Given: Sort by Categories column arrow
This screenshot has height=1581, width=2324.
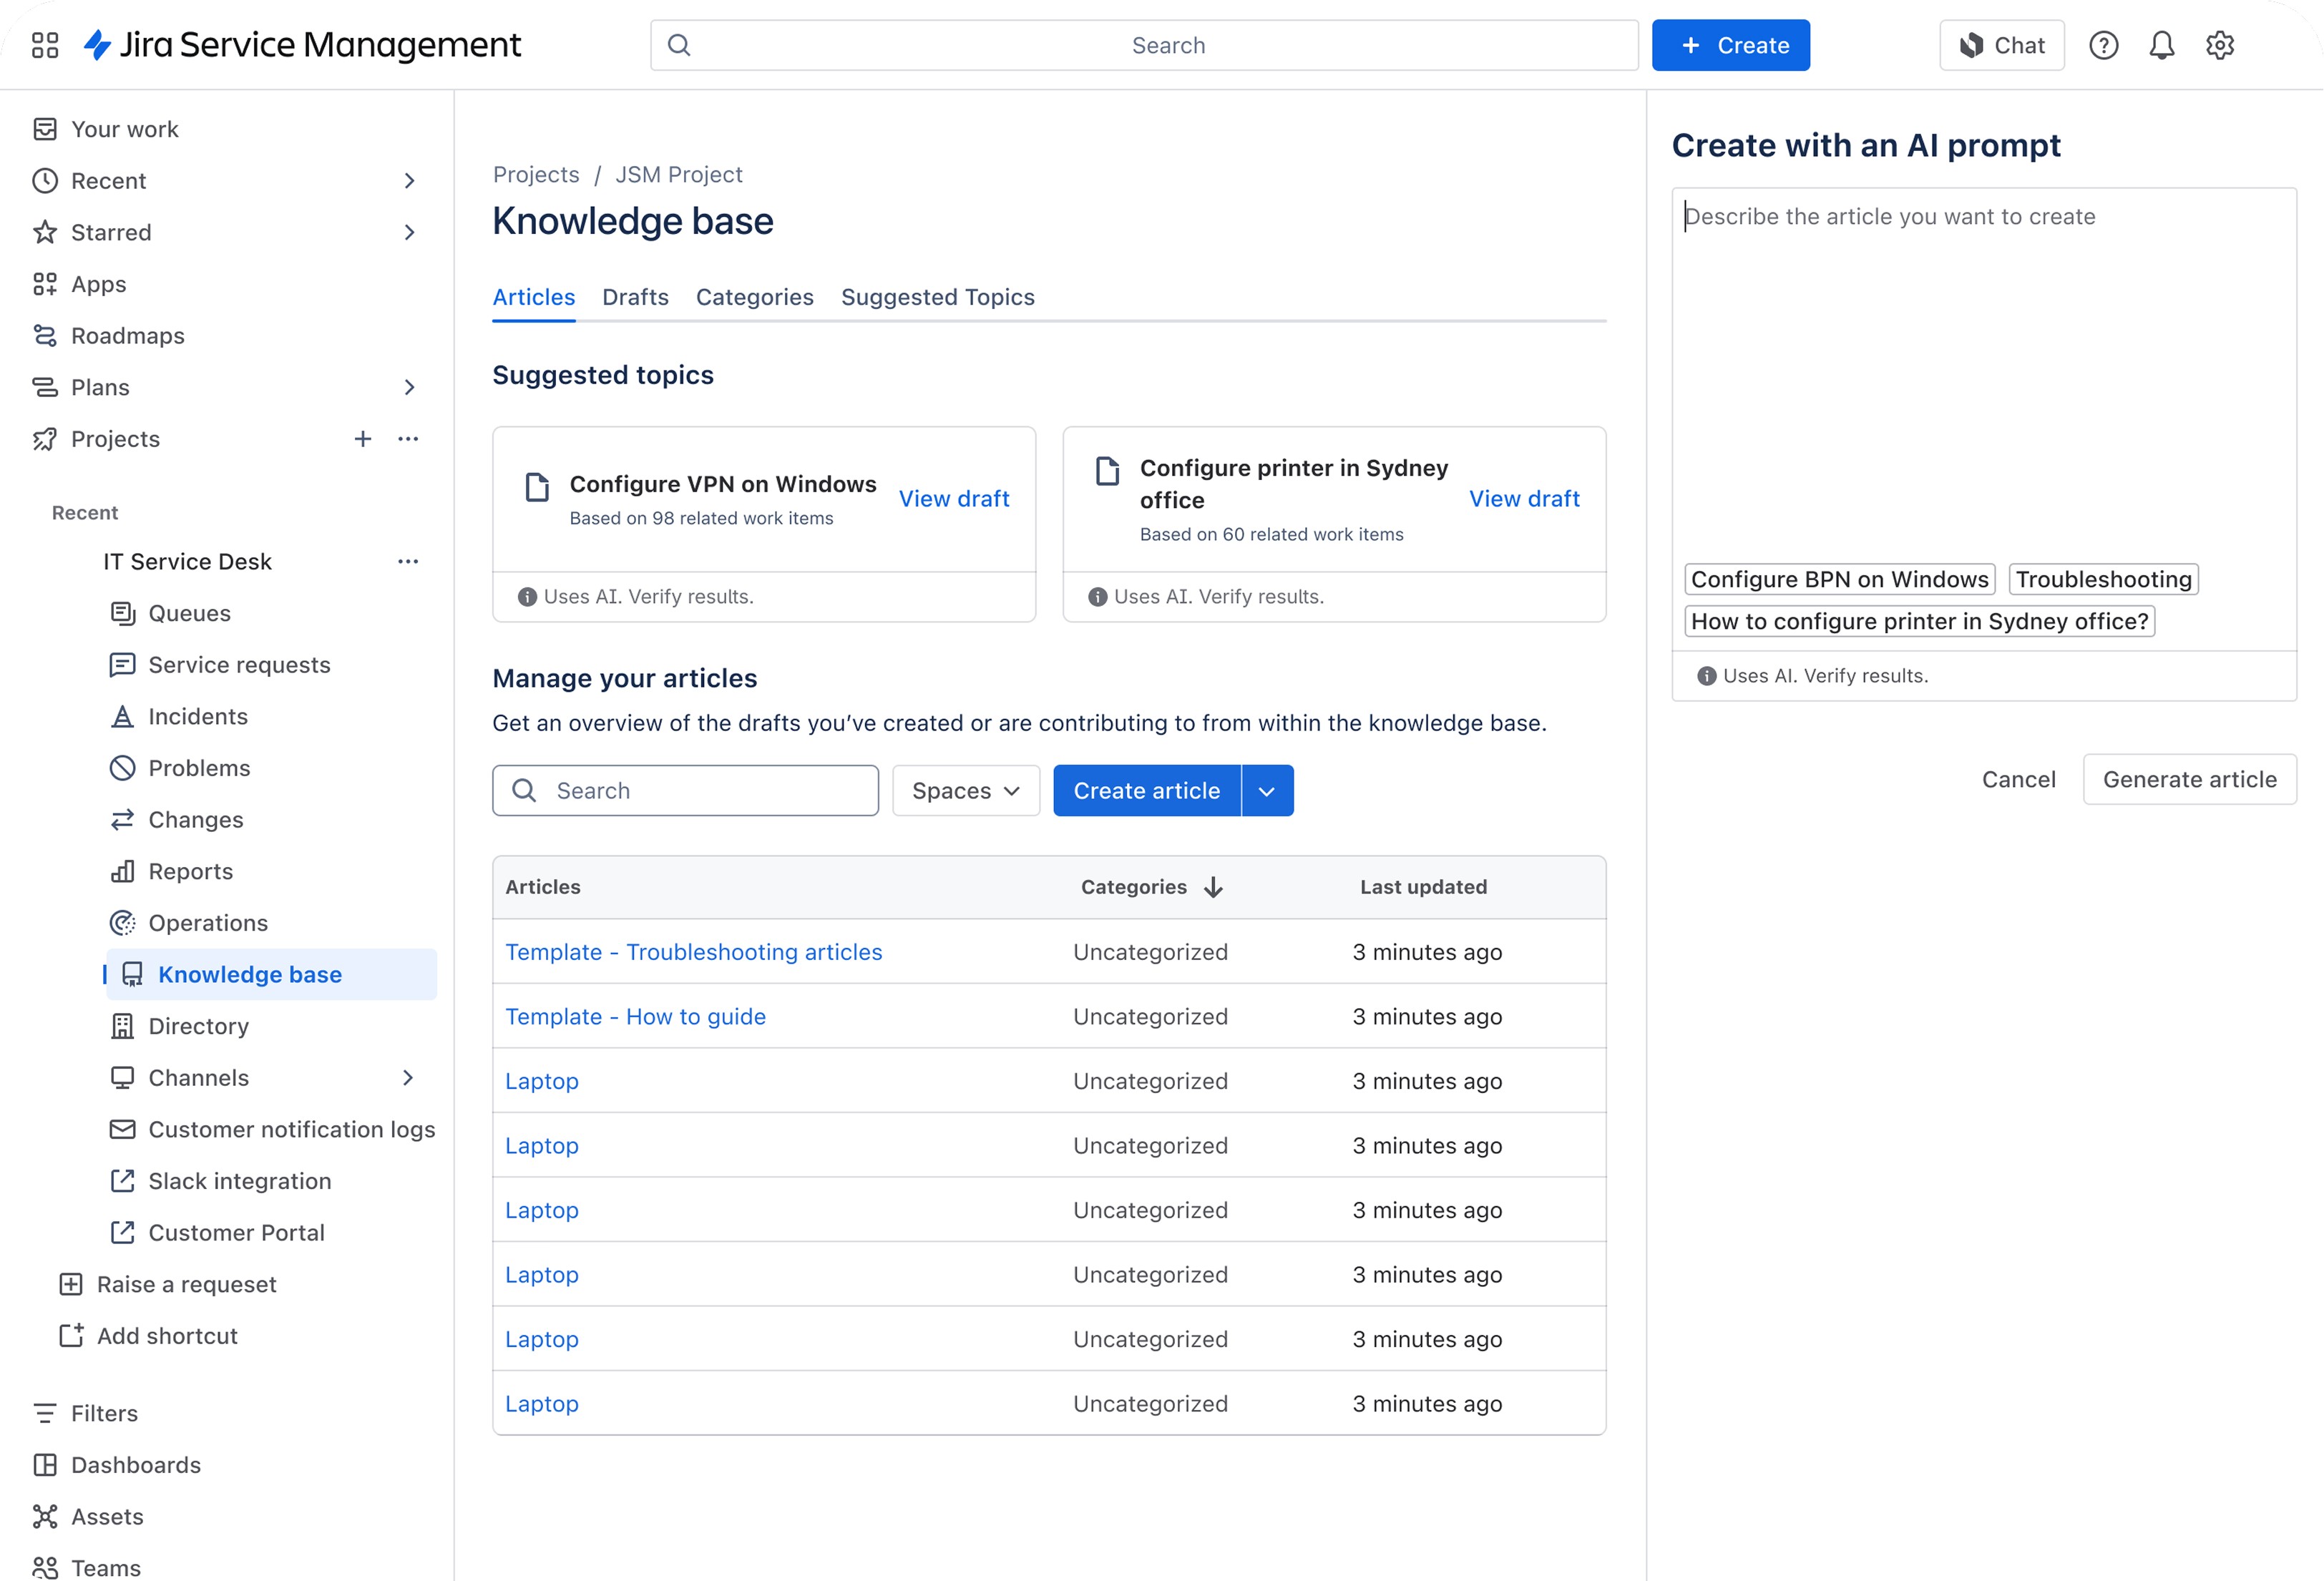Looking at the screenshot, I should point(1213,887).
